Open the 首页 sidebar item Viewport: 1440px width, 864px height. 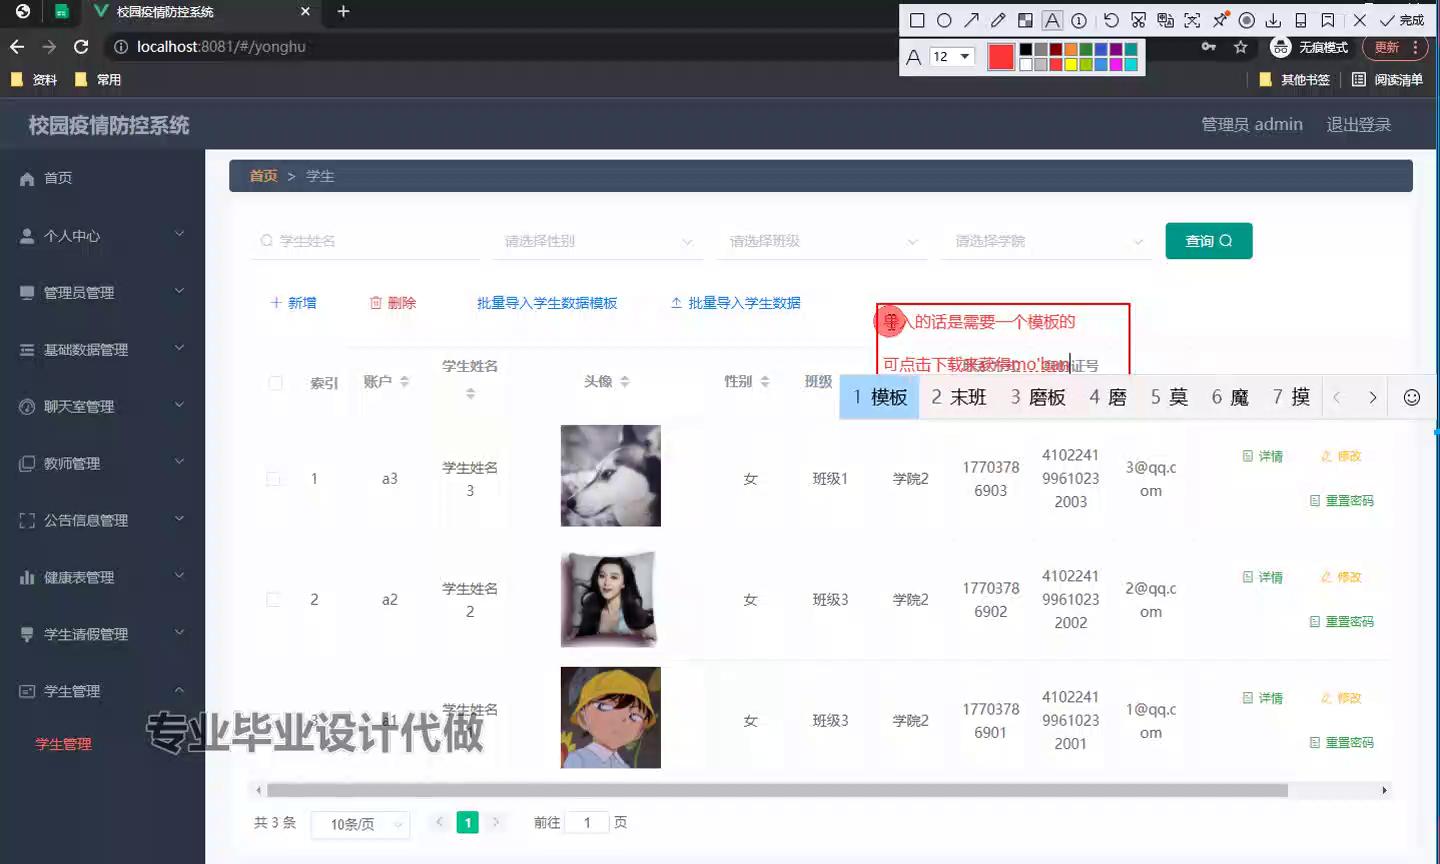[58, 178]
